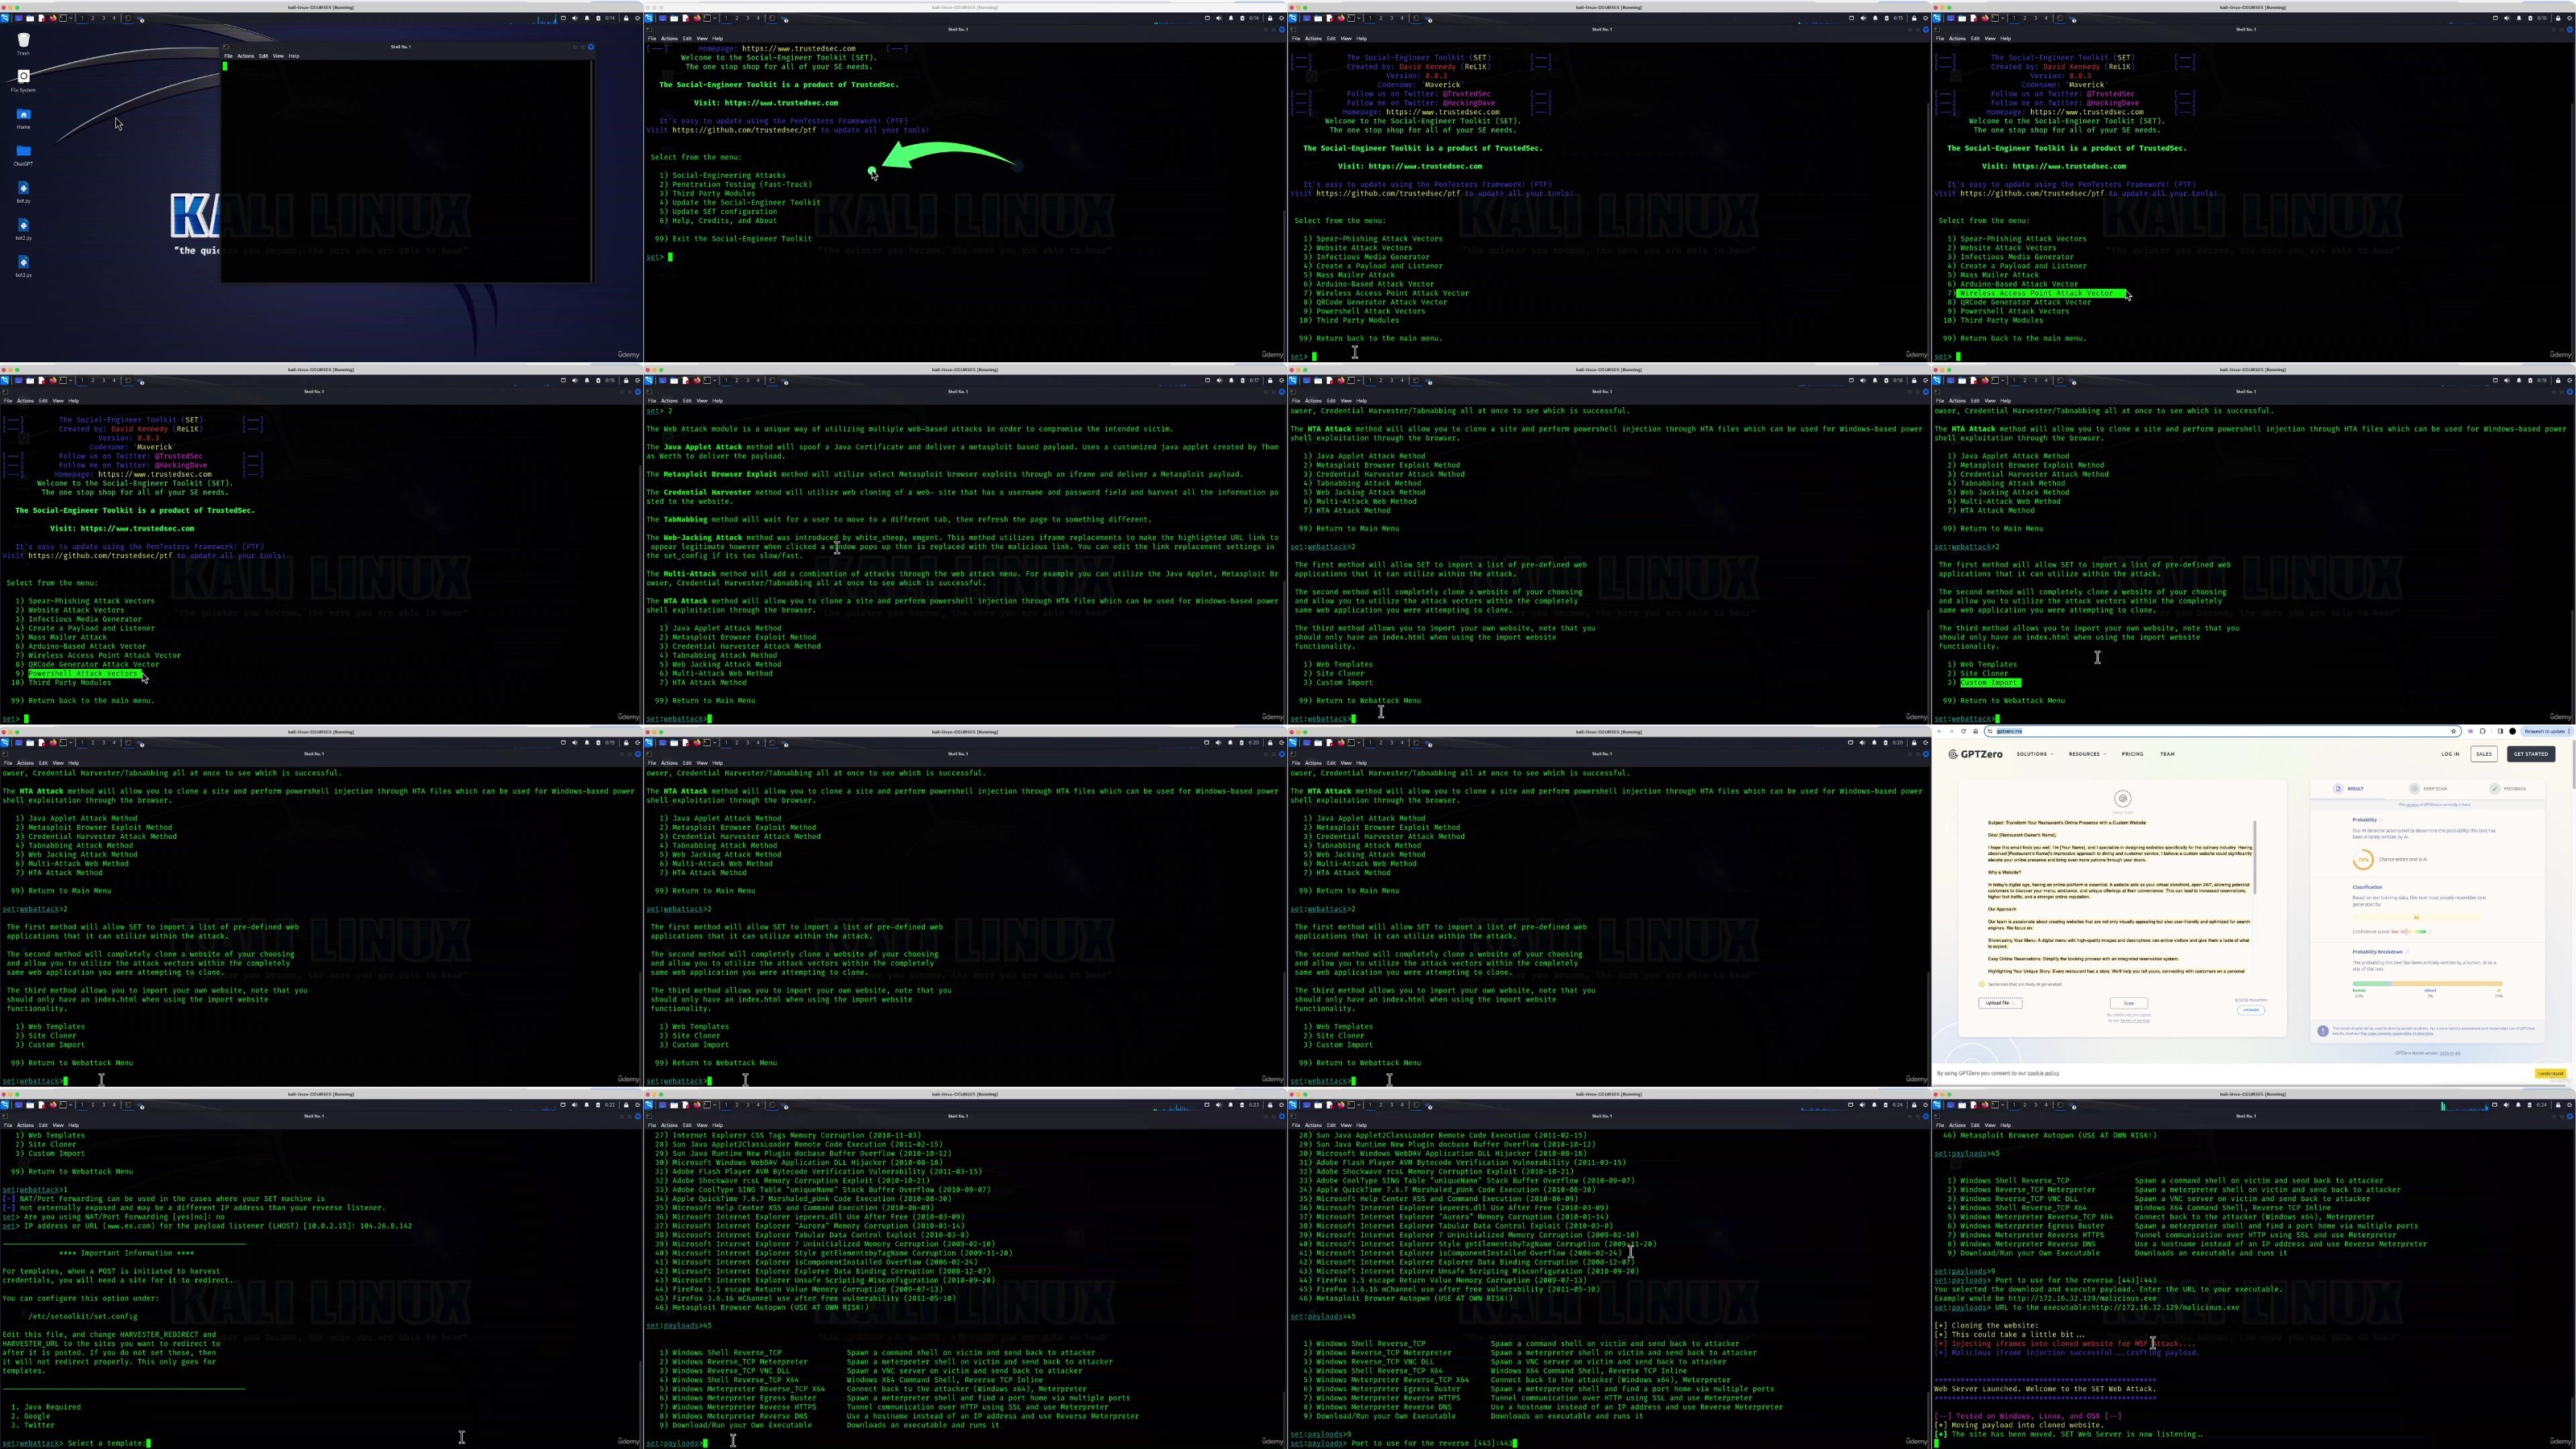This screenshot has width=2576, height=1449.
Task: Select the bot3.py file icon
Action: pyautogui.click(x=24, y=262)
